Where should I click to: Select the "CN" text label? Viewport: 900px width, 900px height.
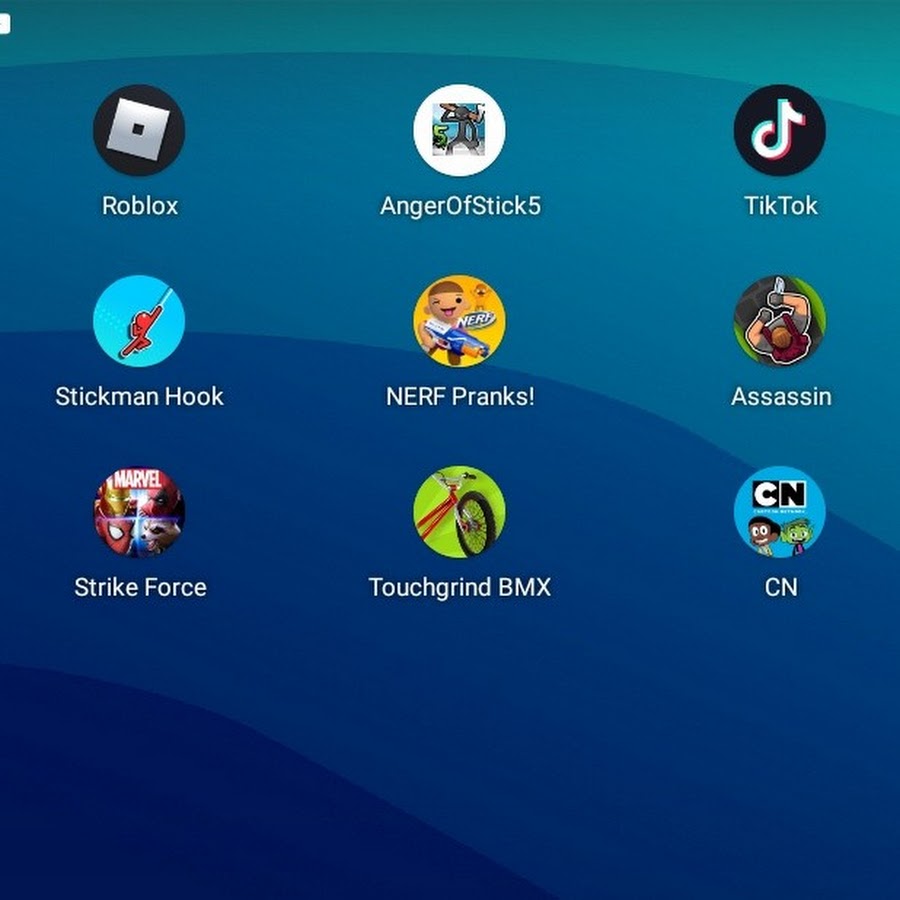point(781,587)
